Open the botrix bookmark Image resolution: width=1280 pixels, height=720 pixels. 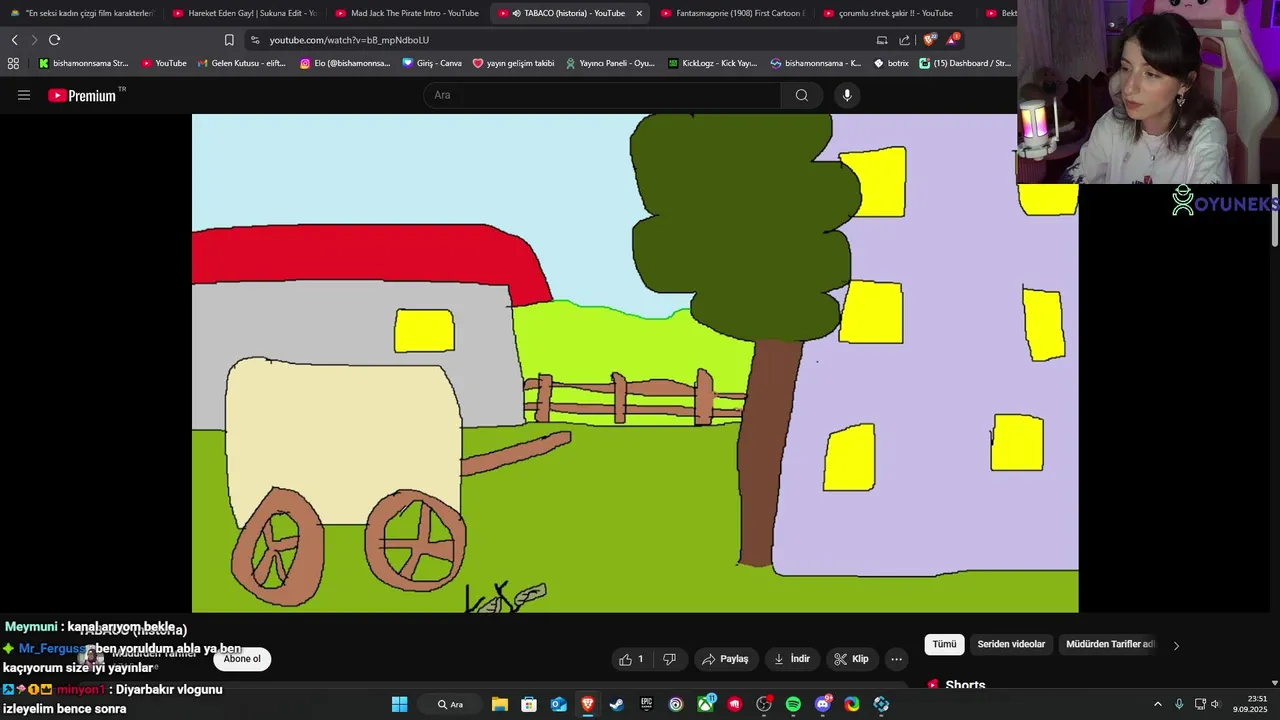[x=891, y=63]
